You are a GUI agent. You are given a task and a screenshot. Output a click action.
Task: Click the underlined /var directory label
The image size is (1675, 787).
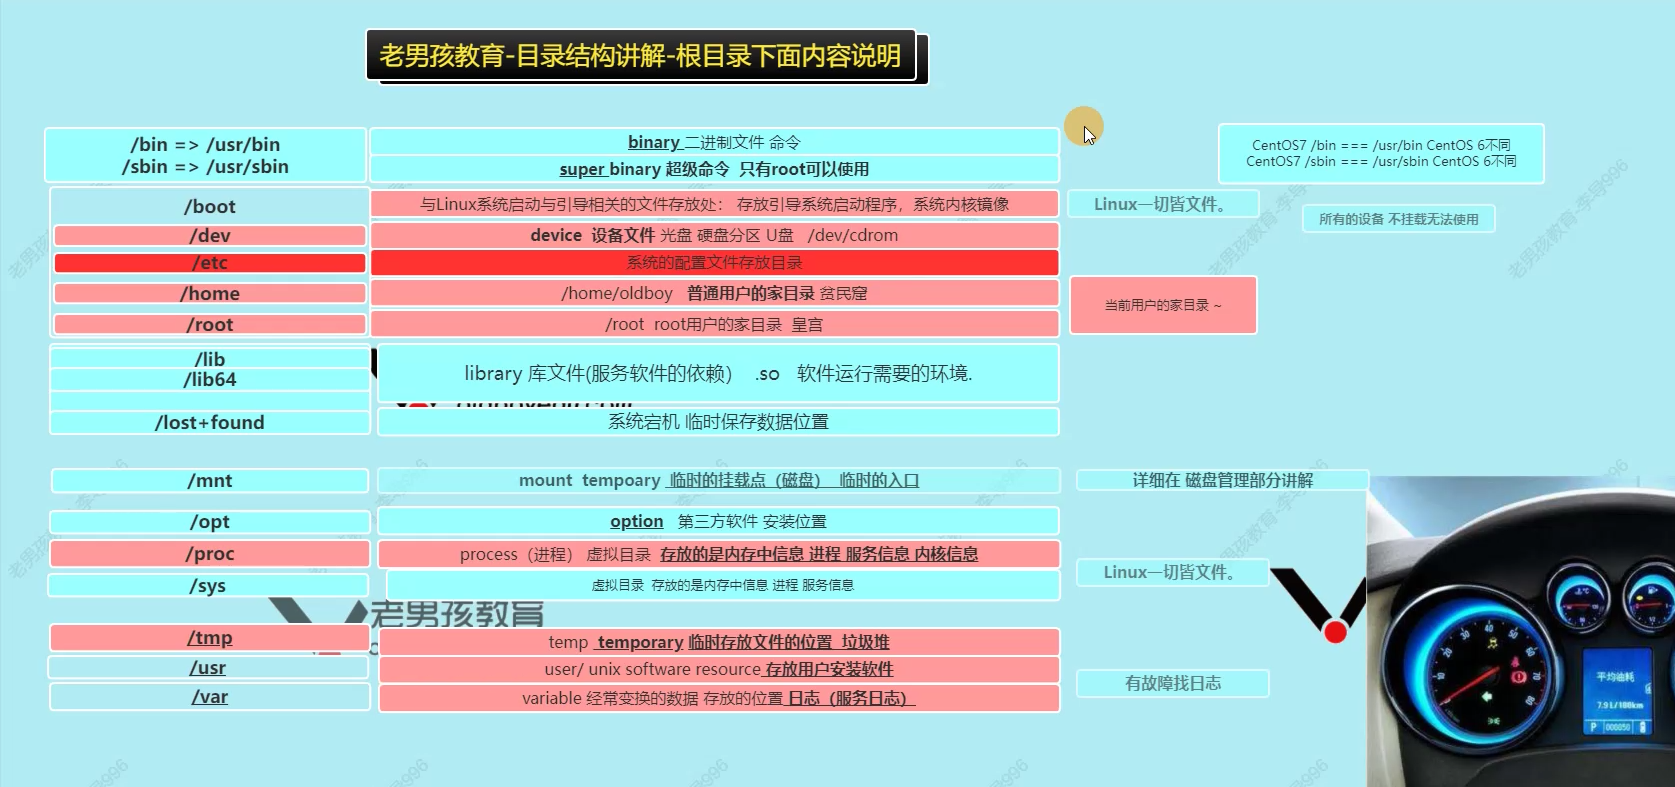(210, 697)
